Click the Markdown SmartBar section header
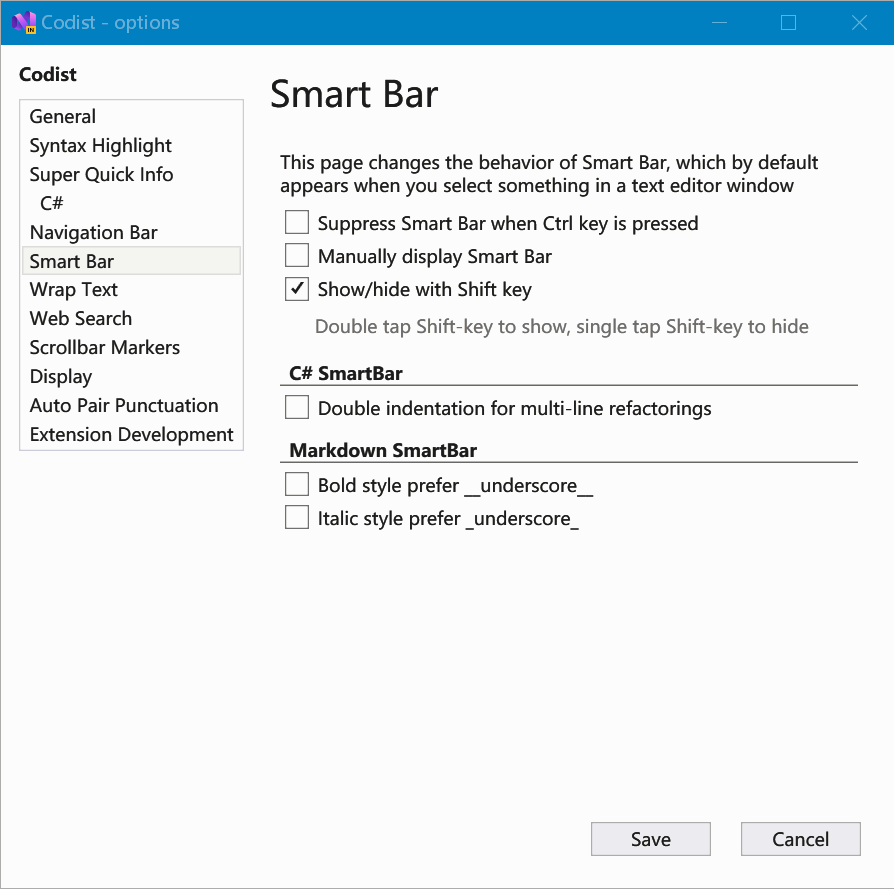Viewport: 894px width, 889px height. click(x=383, y=450)
